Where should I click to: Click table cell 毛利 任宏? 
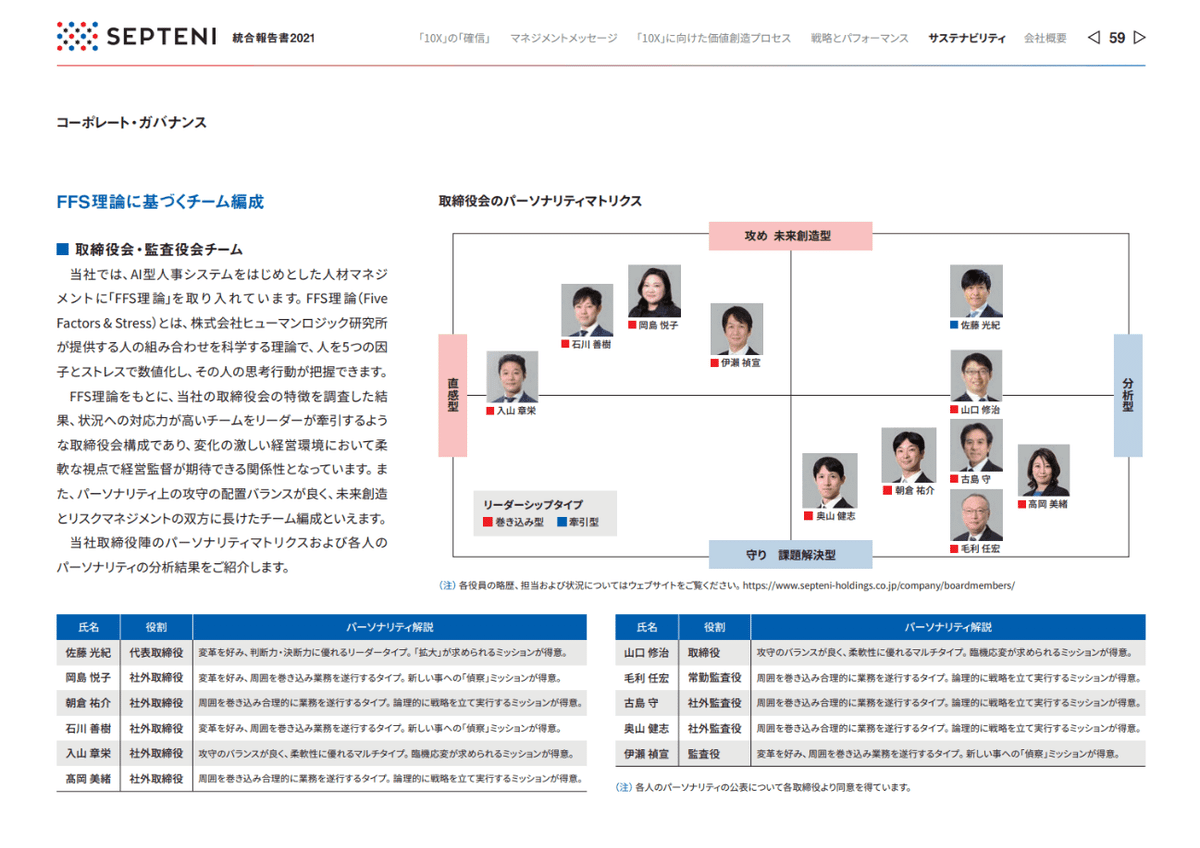tap(647, 678)
